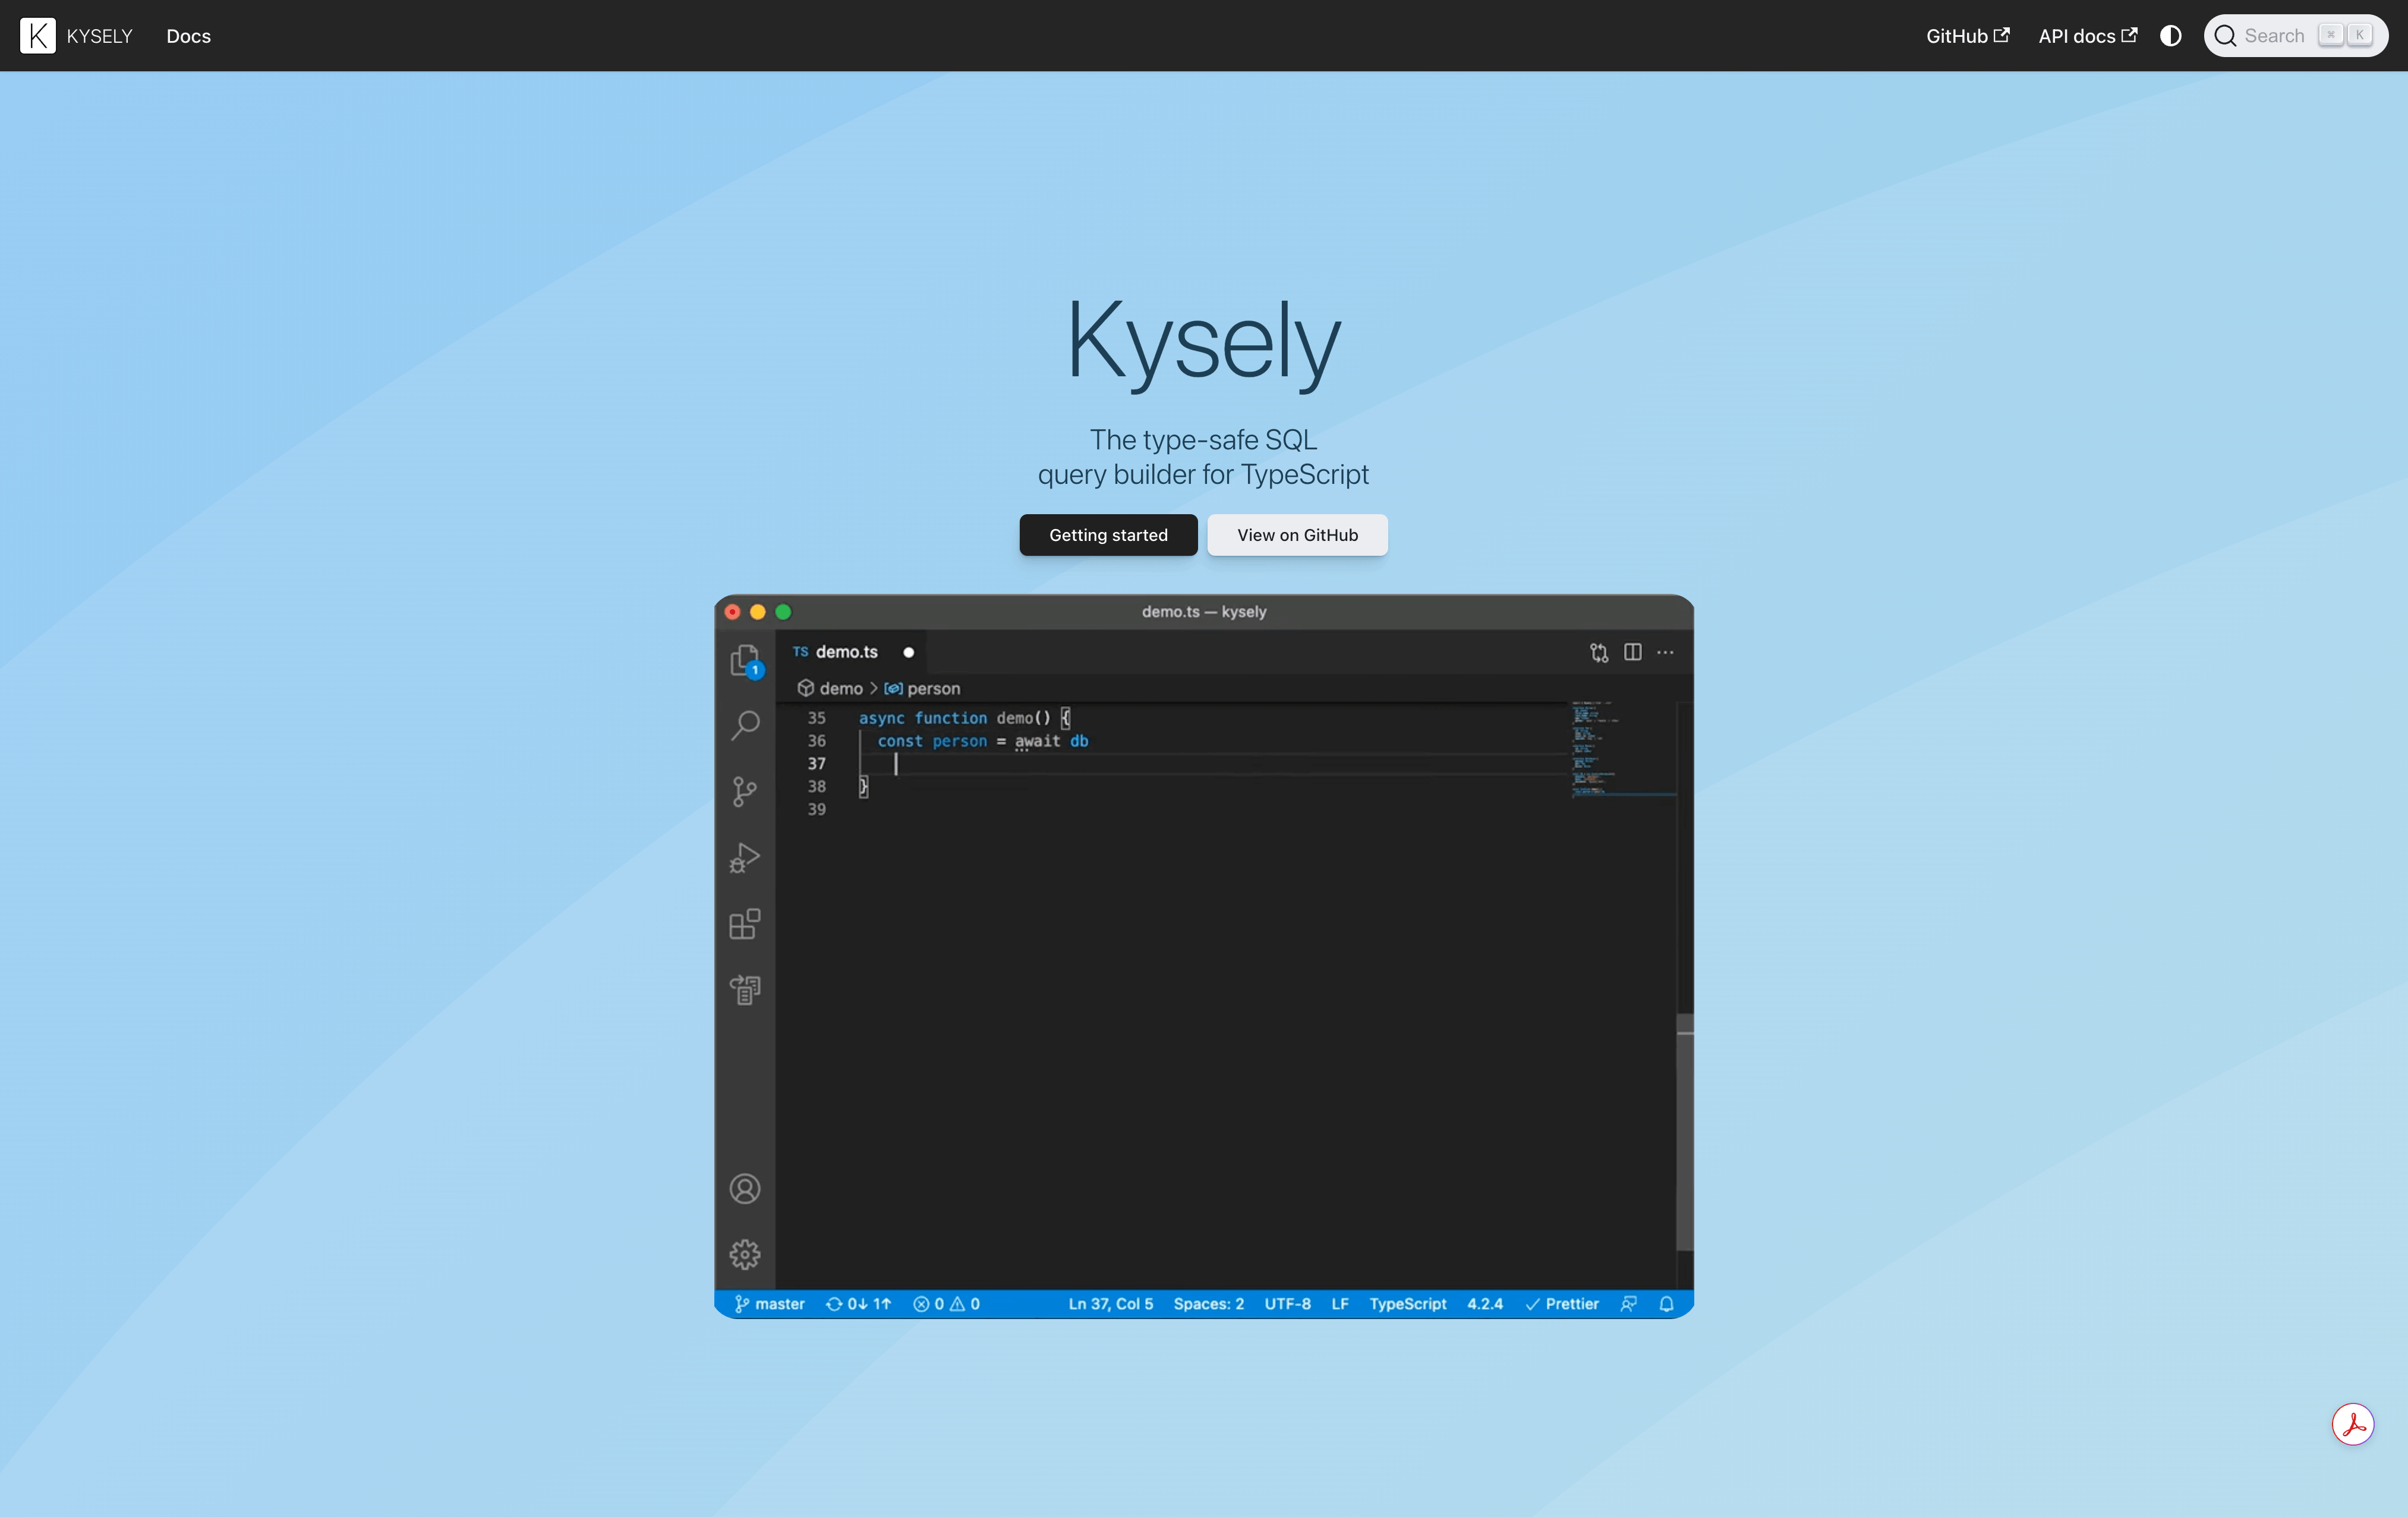Toggle dark and light mode
Screen dimensions: 2408x1517
2170,36
